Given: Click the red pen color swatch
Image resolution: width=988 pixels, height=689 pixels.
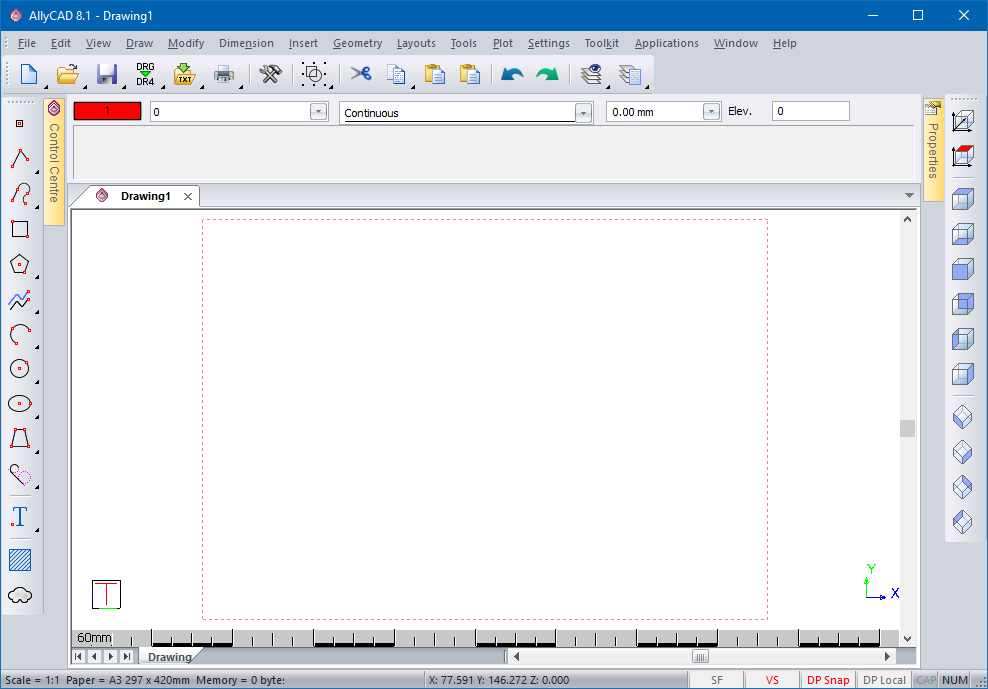Looking at the screenshot, I should (107, 112).
